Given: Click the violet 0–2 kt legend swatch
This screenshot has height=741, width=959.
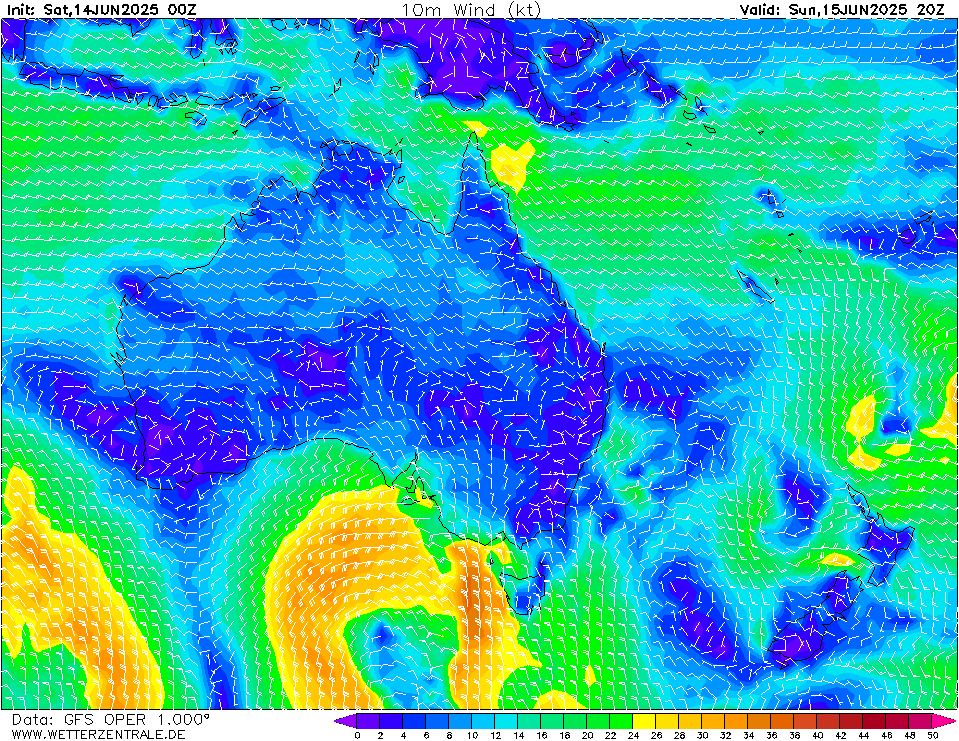Looking at the screenshot, I should click(x=368, y=720).
